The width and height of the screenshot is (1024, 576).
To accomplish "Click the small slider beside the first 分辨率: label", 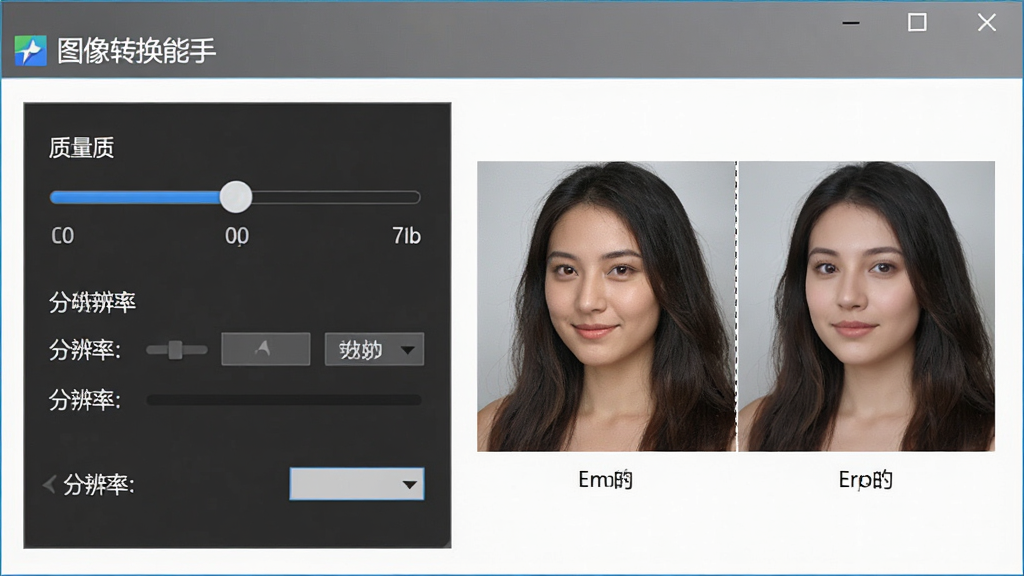I will pyautogui.click(x=176, y=350).
